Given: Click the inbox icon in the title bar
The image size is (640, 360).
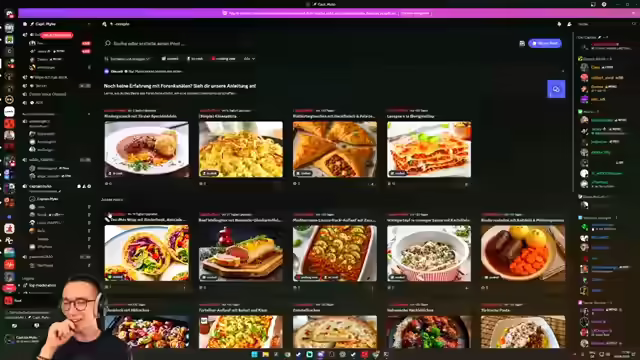Looking at the screenshot, I should (593, 4).
